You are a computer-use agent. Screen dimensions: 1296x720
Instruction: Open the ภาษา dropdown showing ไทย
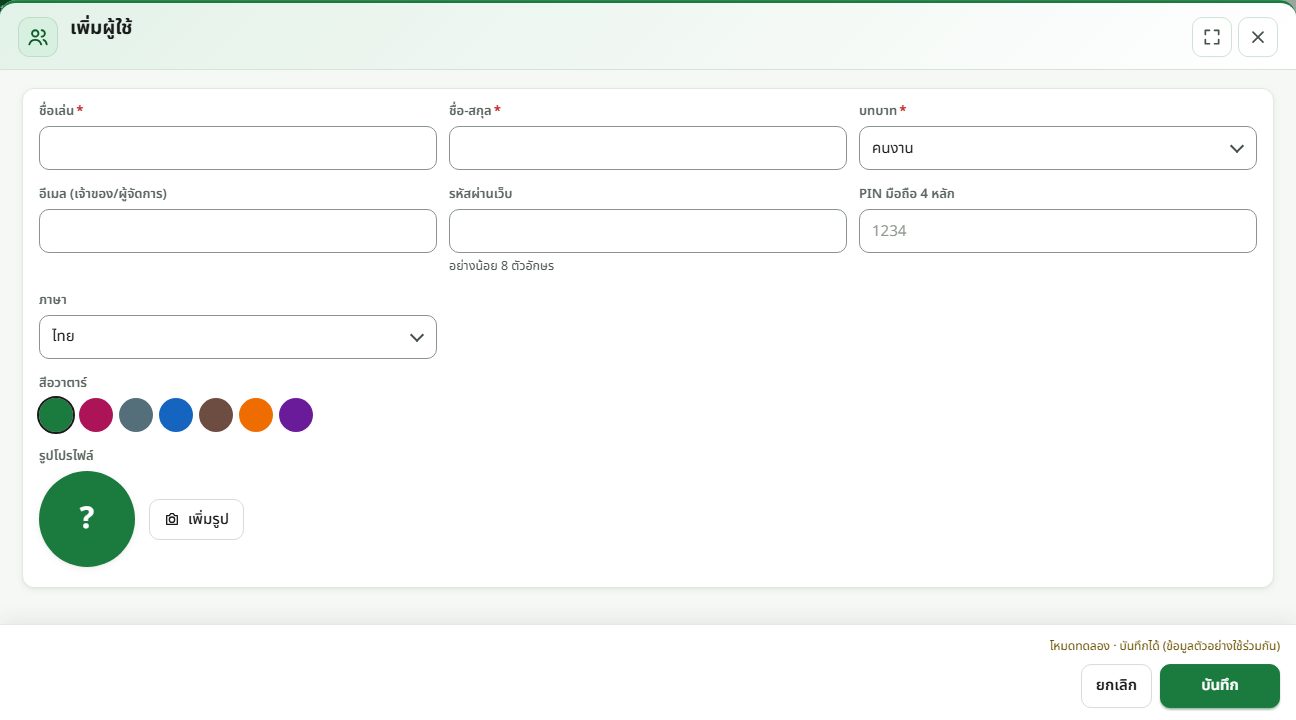(238, 337)
